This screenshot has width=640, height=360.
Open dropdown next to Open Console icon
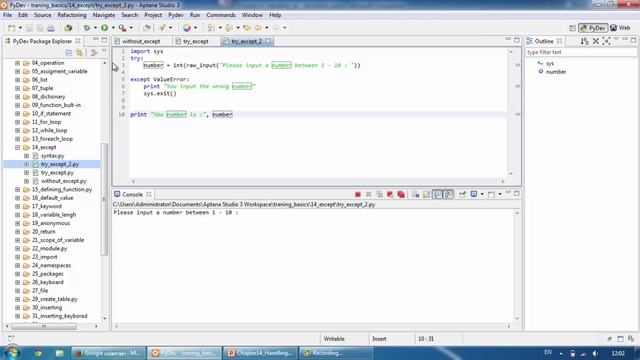pos(500,194)
